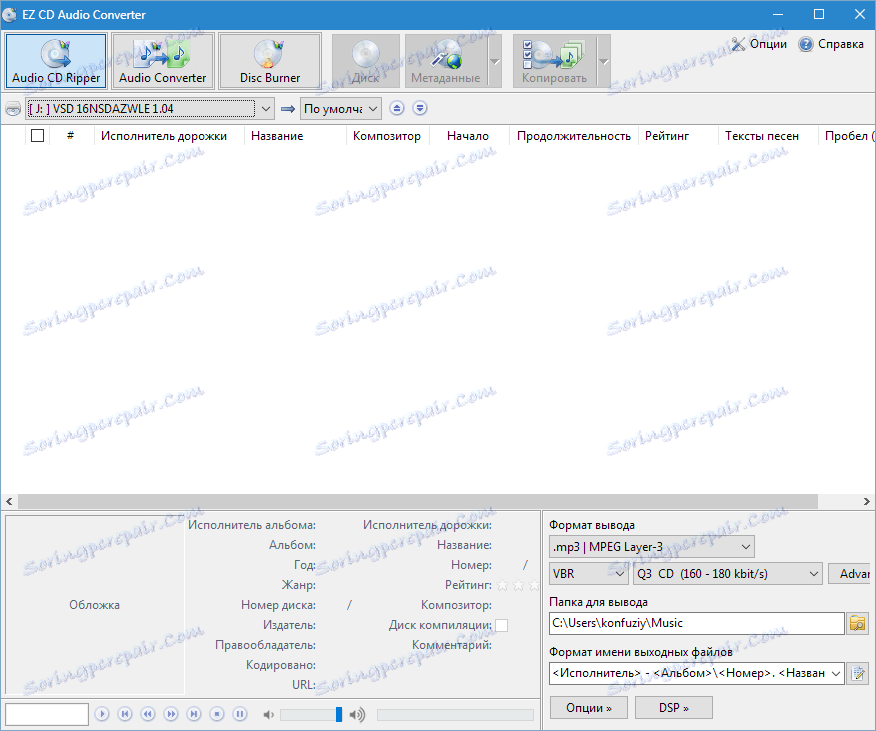Switch to Audio CD Ripper mode
Screen dimensions: 876x731
tap(56, 61)
